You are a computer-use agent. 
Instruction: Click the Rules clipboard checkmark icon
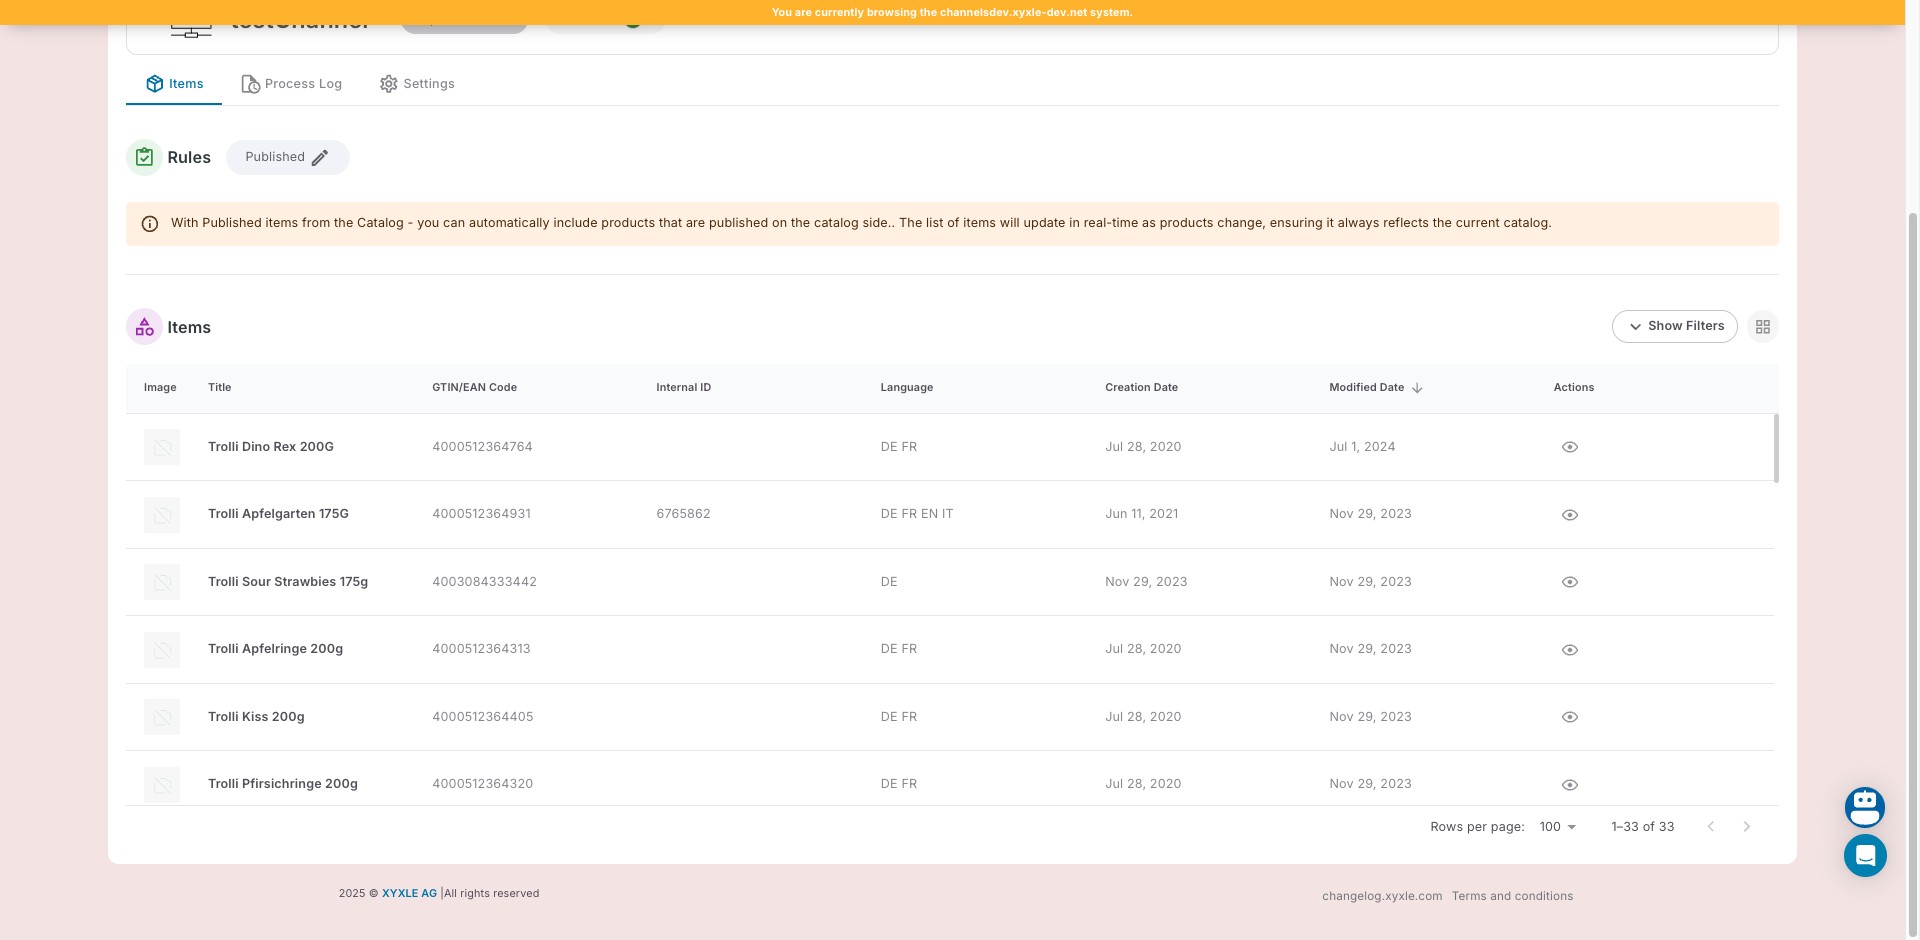144,157
